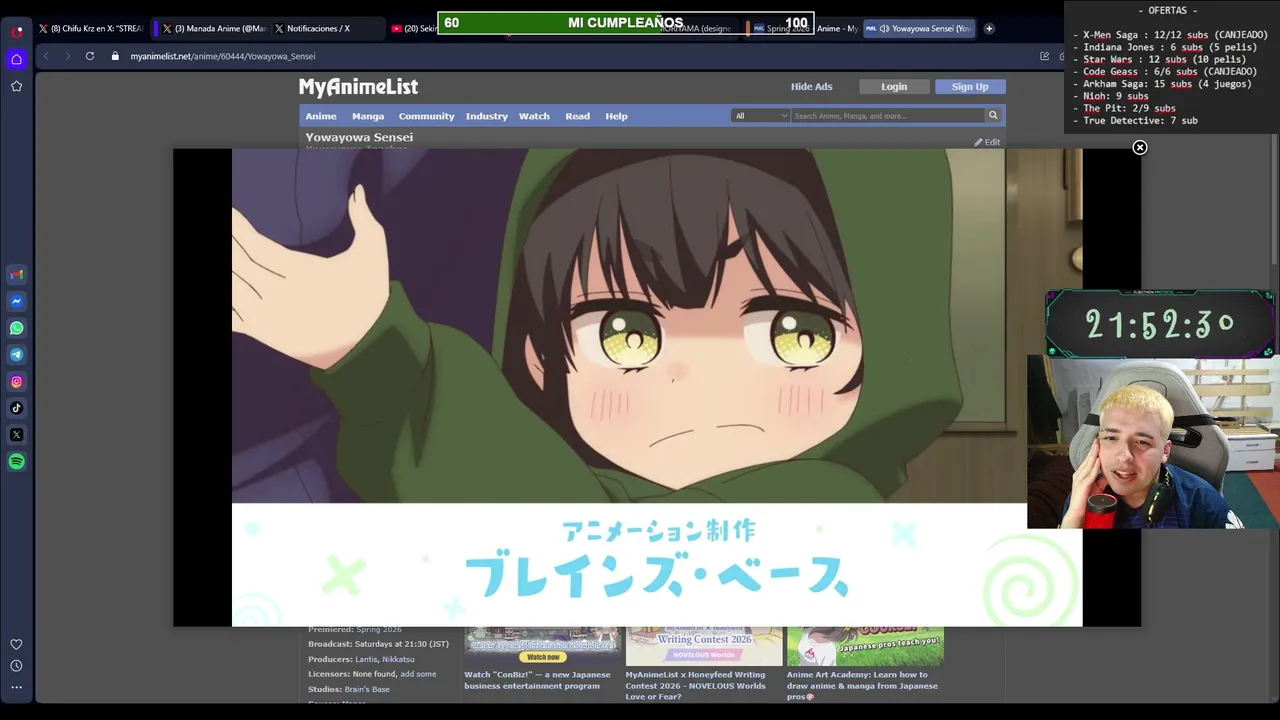The image size is (1280, 720).
Task: Open WhatsApp in the sidebar
Action: pos(17,328)
